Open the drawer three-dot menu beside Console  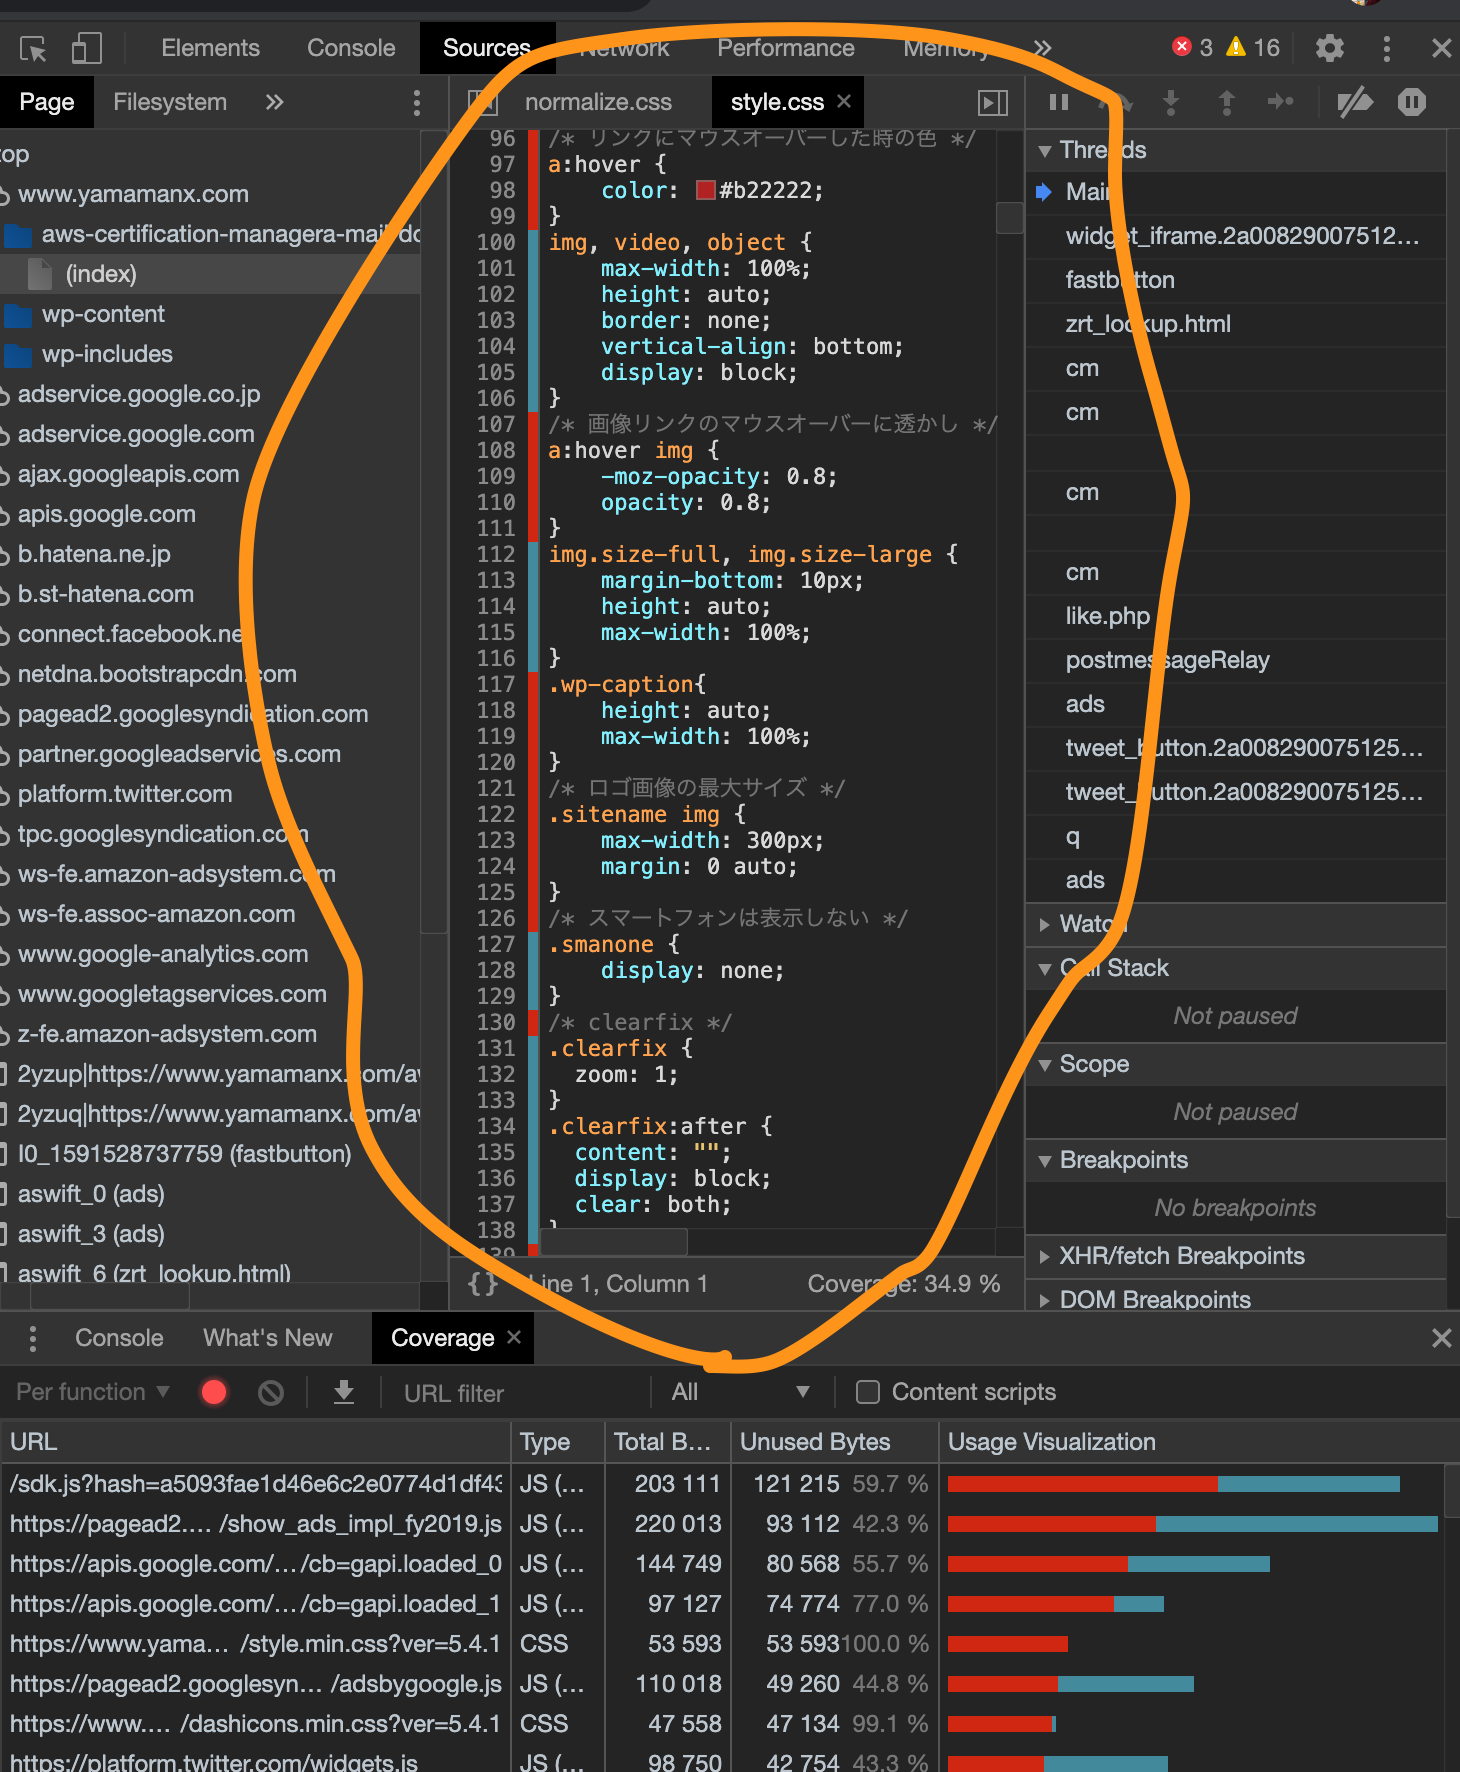click(x=33, y=1338)
